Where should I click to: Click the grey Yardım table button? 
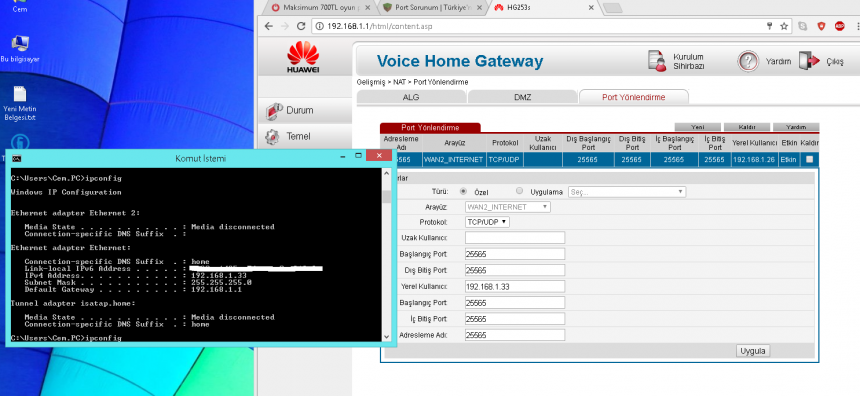[x=796, y=127]
